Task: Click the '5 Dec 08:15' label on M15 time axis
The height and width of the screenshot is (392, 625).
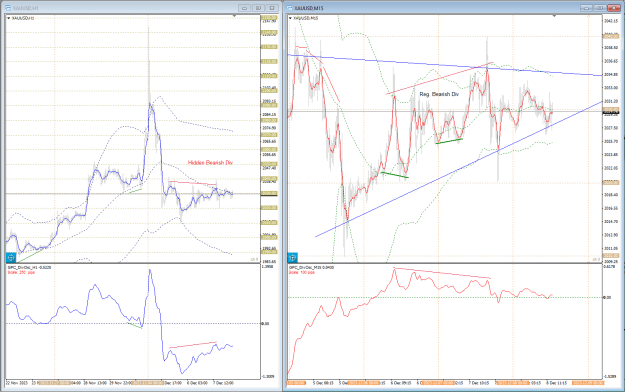Action: [323, 383]
